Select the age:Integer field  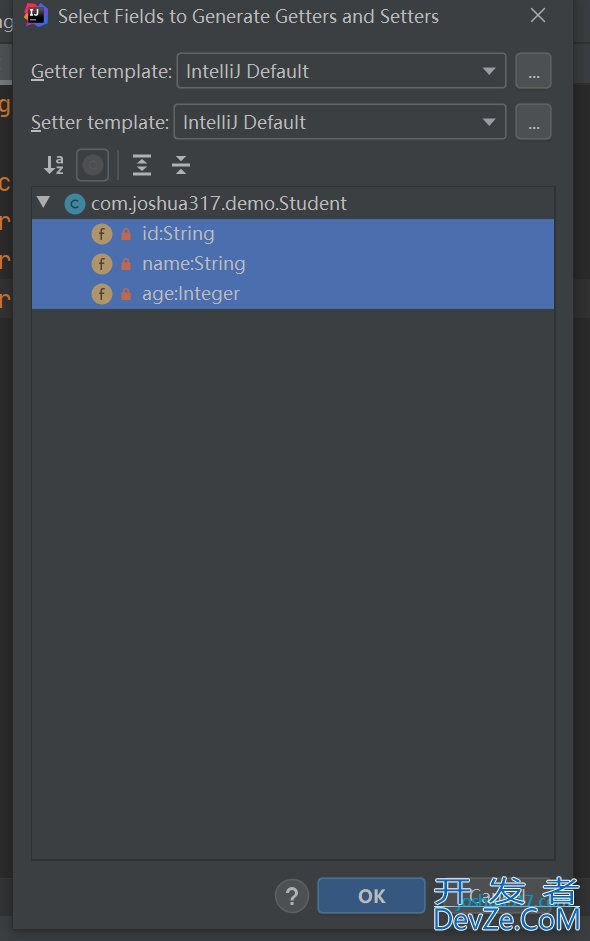[x=293, y=294]
